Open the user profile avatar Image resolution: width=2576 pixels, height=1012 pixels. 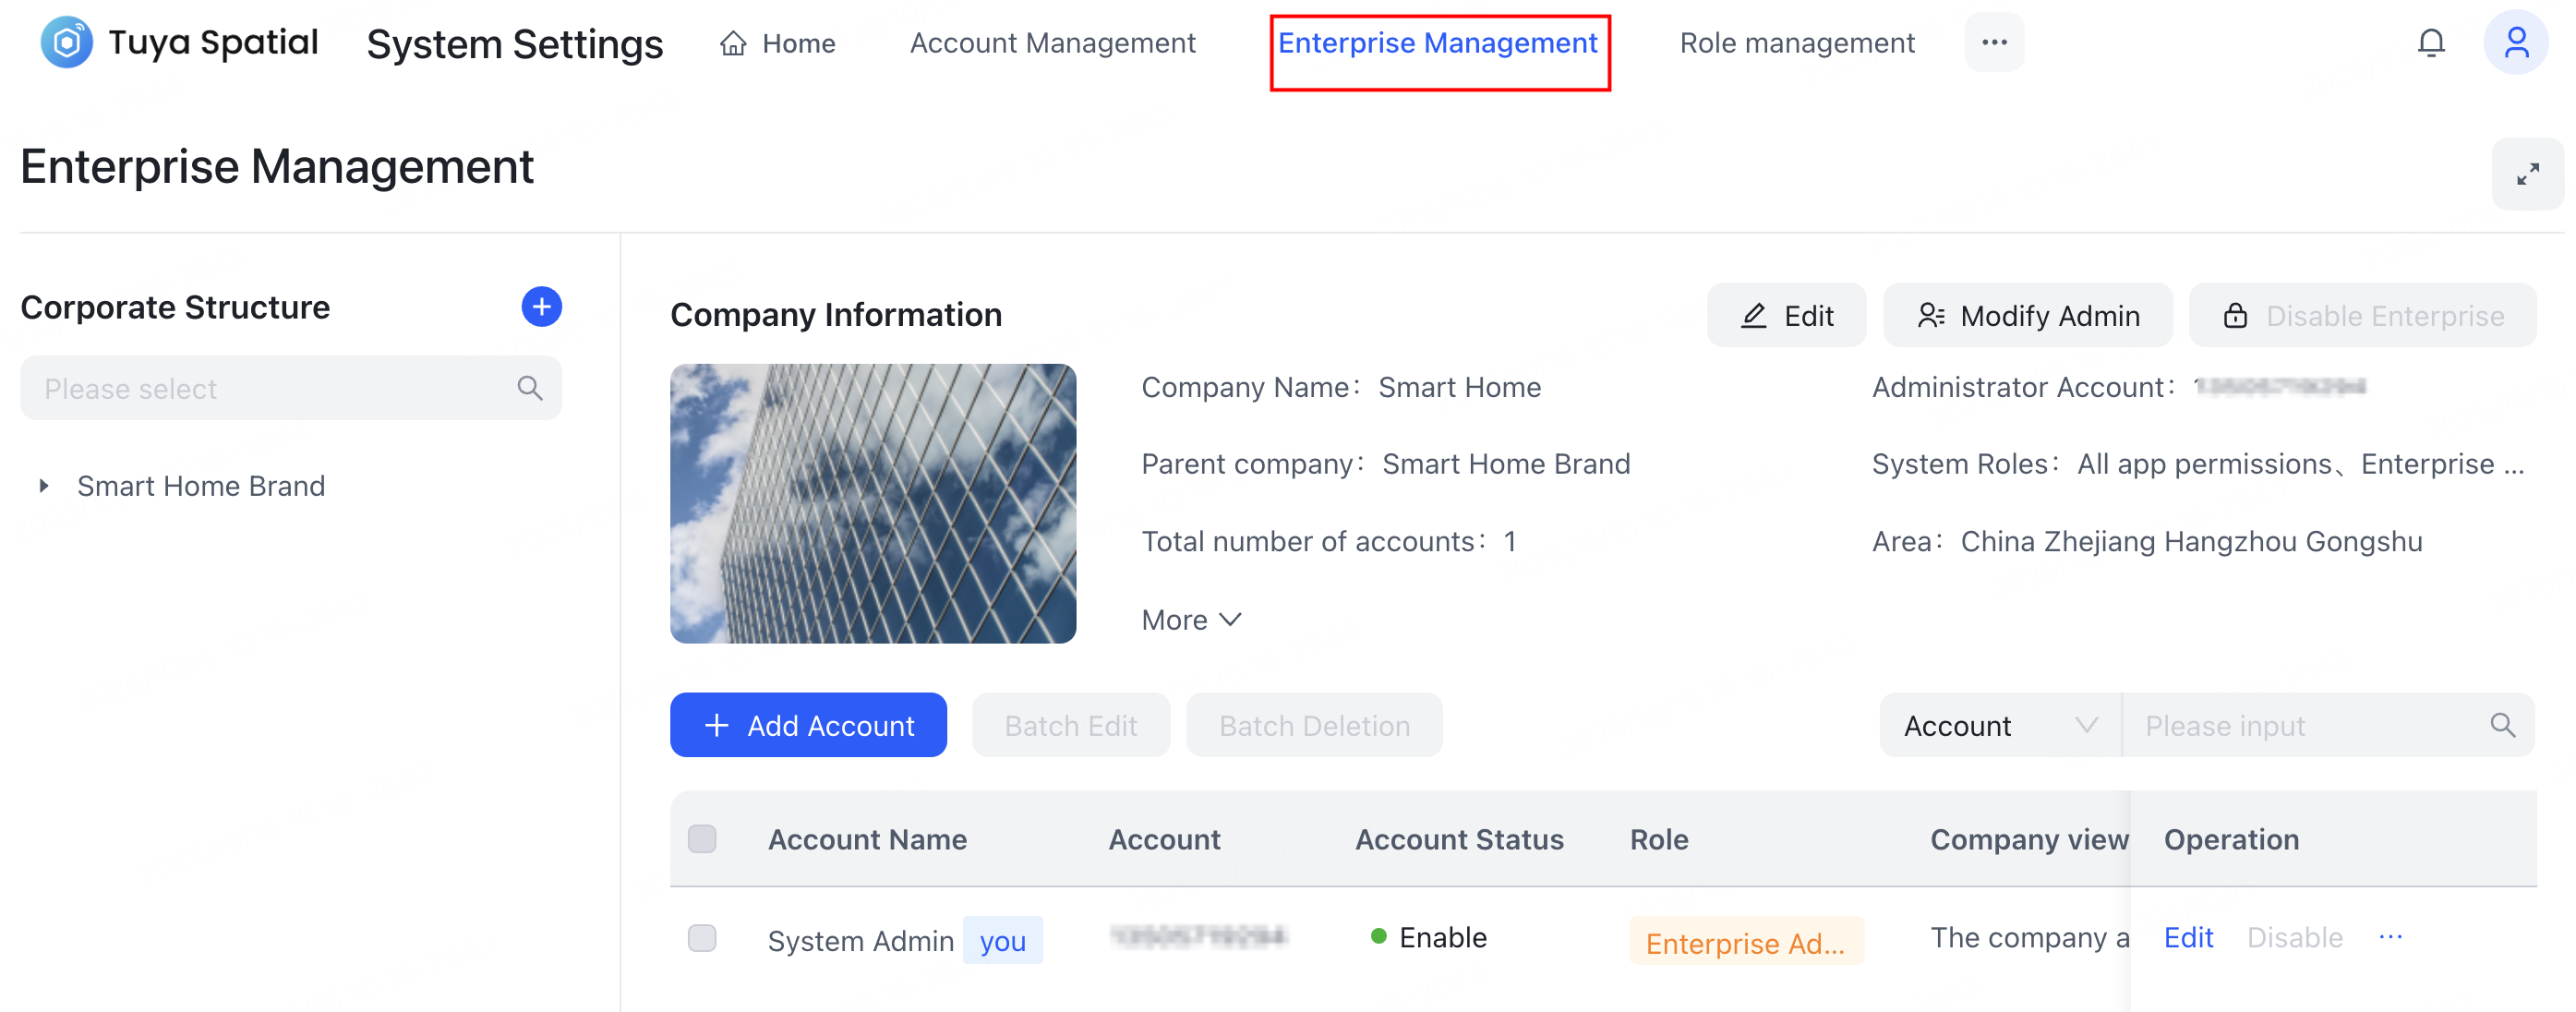(x=2515, y=43)
